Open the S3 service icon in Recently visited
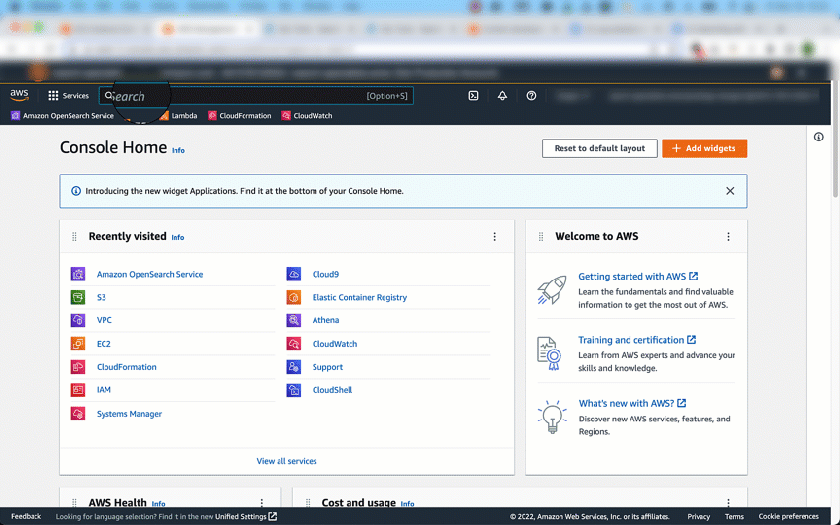Screen dimensions: 840x525 pos(78,297)
